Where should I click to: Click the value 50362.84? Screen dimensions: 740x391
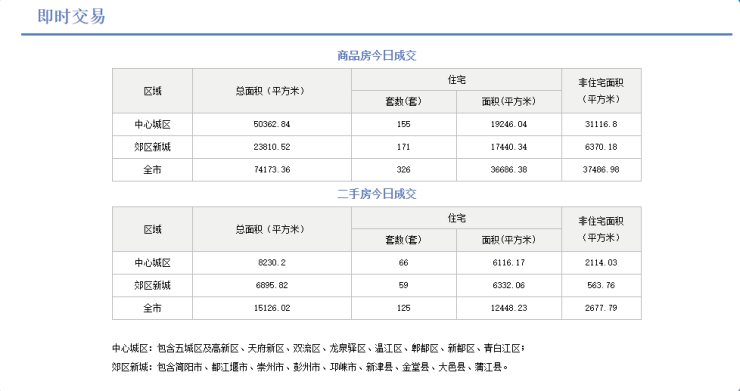click(x=272, y=124)
